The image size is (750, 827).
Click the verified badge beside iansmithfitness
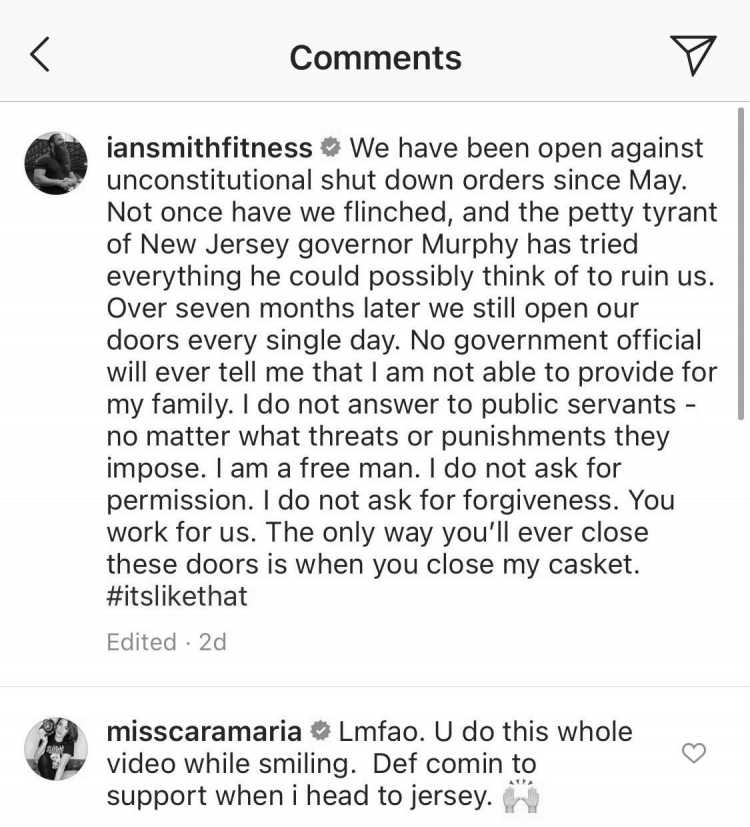(331, 148)
